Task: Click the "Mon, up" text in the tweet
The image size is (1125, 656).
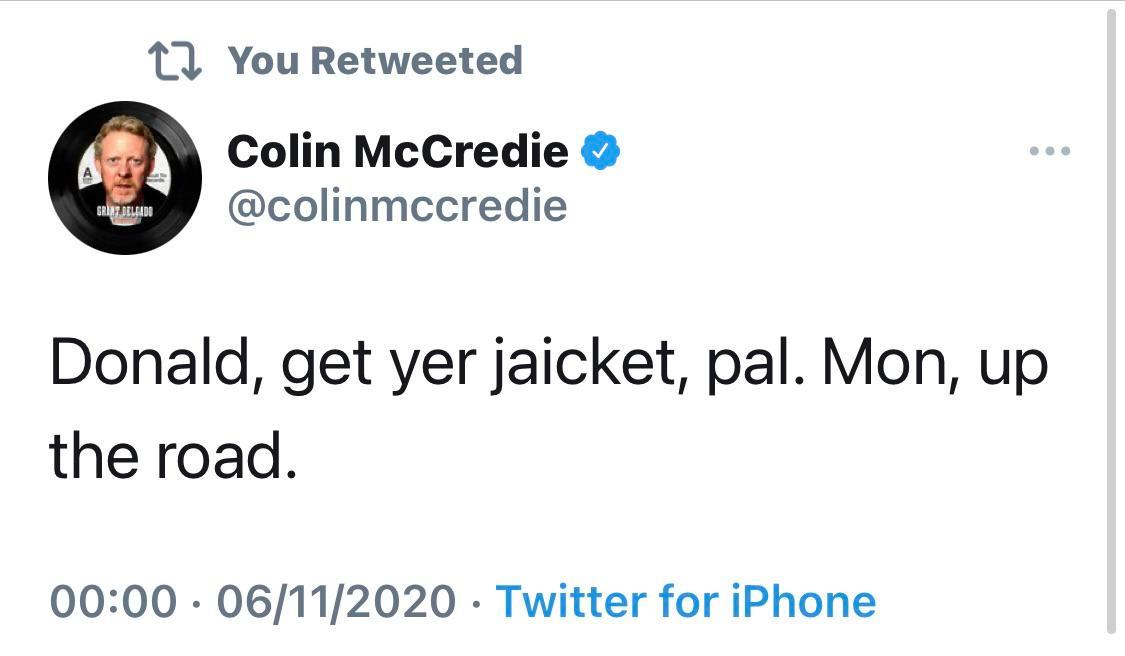Action: (933, 366)
